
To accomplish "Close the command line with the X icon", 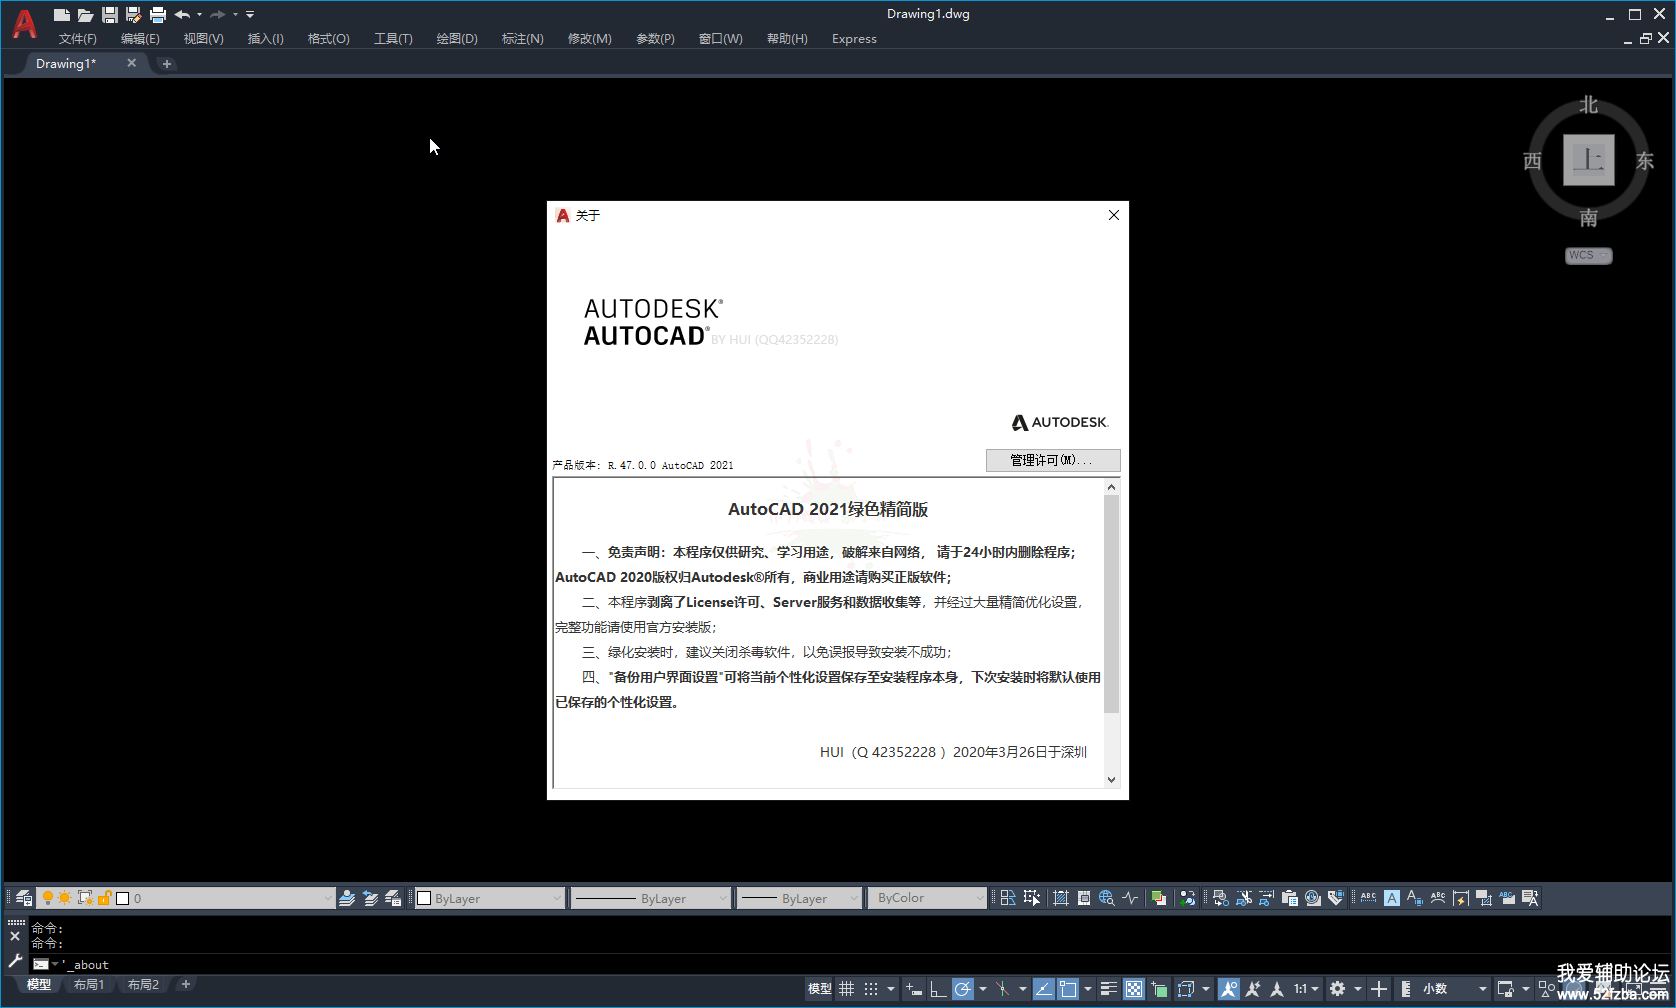I will tap(15, 937).
